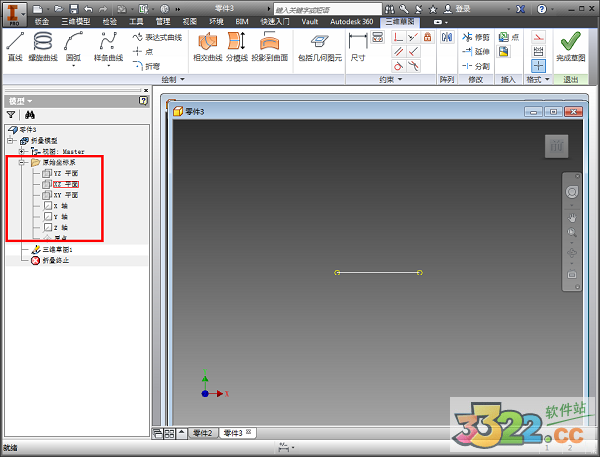This screenshot has height=457, width=600.
Task: Collapse the 折叠模型 tree node
Action: pyautogui.click(x=10, y=140)
